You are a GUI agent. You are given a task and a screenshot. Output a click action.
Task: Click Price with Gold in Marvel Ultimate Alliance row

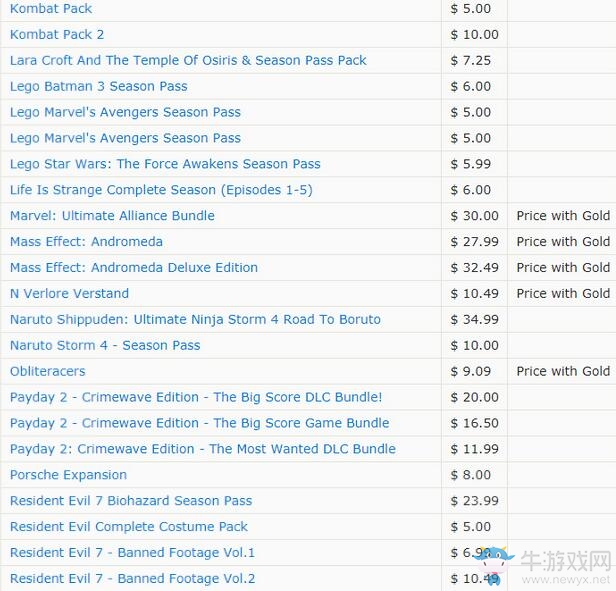click(563, 216)
